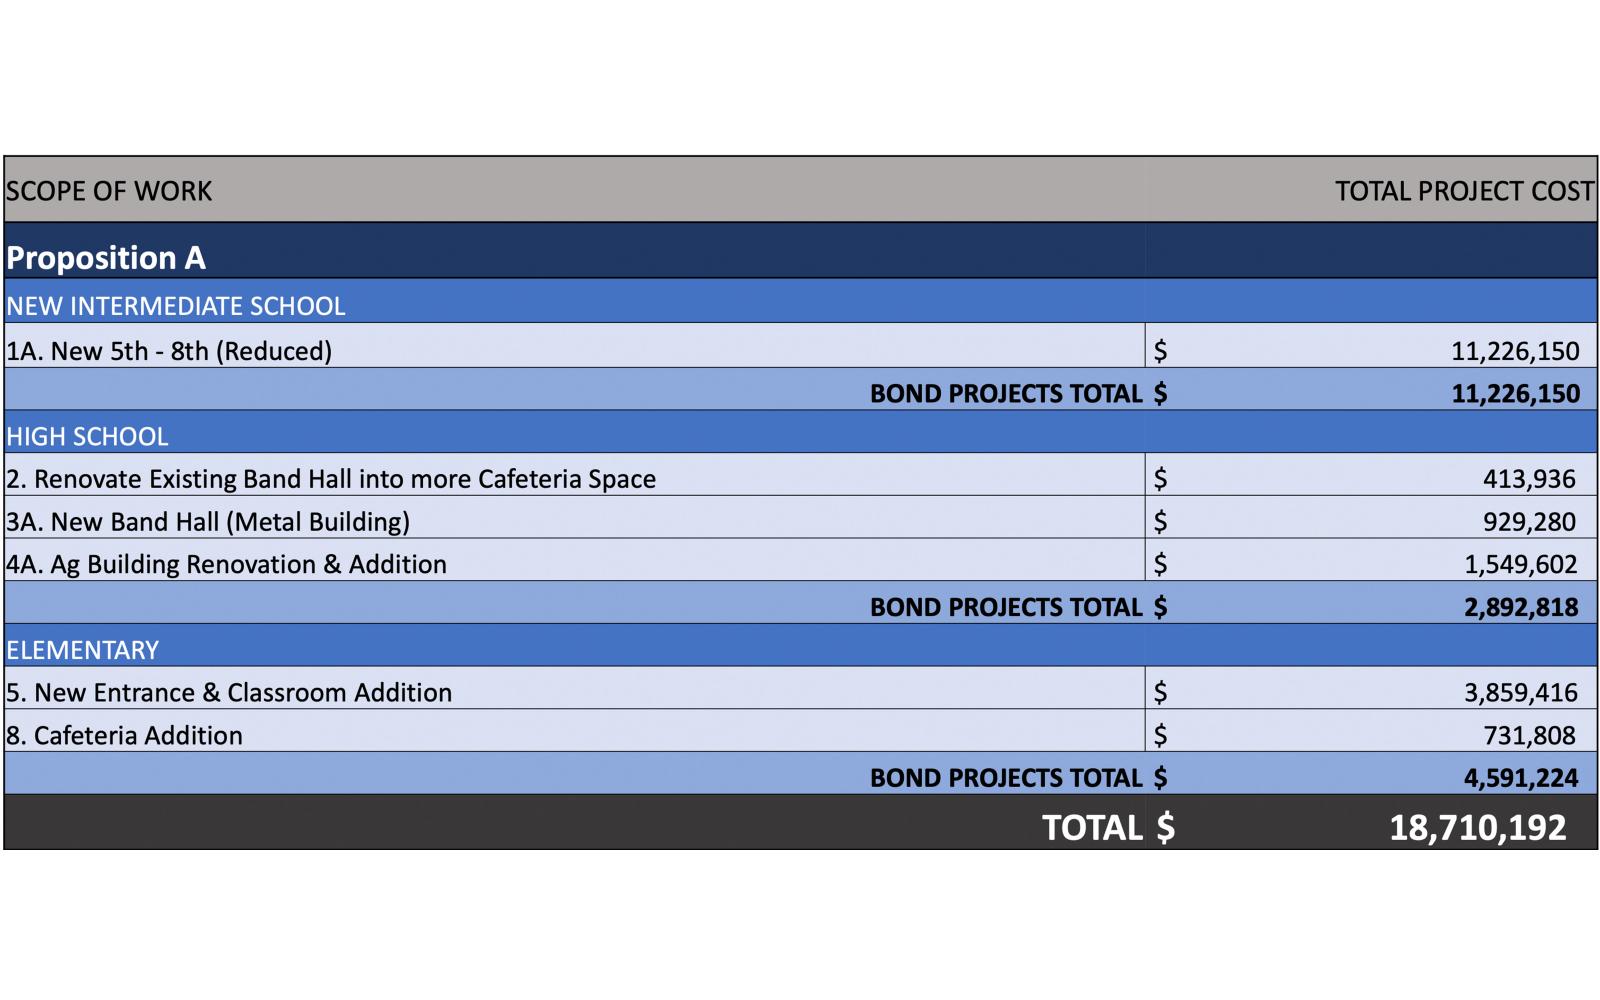
Task: Select the New Entrance & Classroom Addition row
Action: 229,692
